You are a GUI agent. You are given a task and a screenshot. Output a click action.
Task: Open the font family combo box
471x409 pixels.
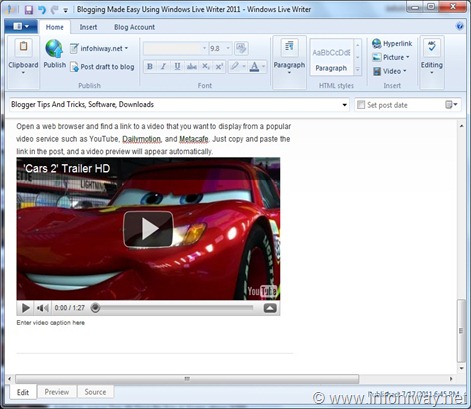pos(175,49)
